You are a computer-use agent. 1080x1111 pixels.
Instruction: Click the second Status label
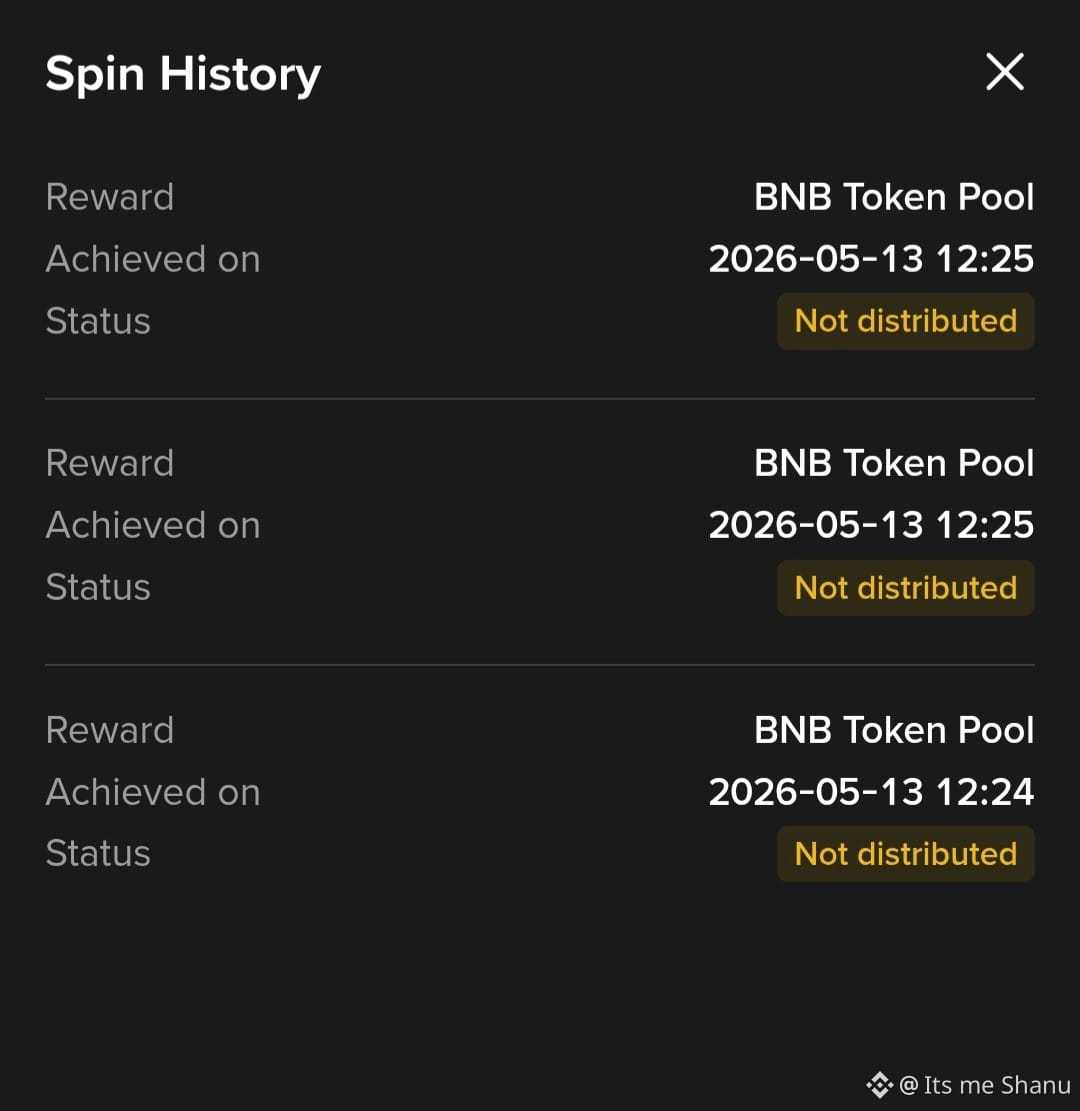coord(98,587)
